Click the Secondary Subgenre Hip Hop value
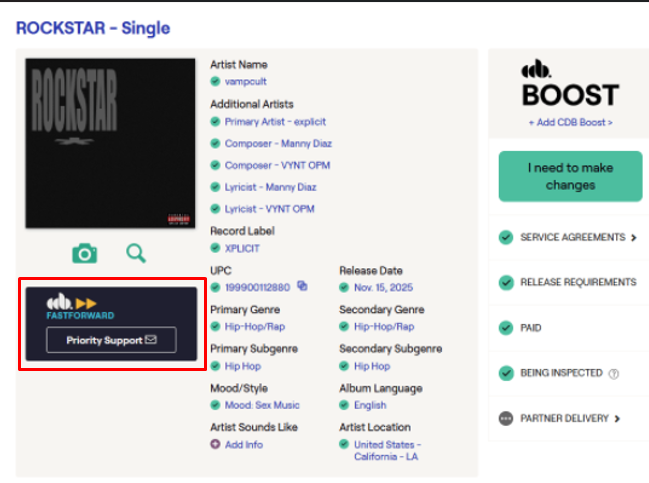 coord(372,366)
